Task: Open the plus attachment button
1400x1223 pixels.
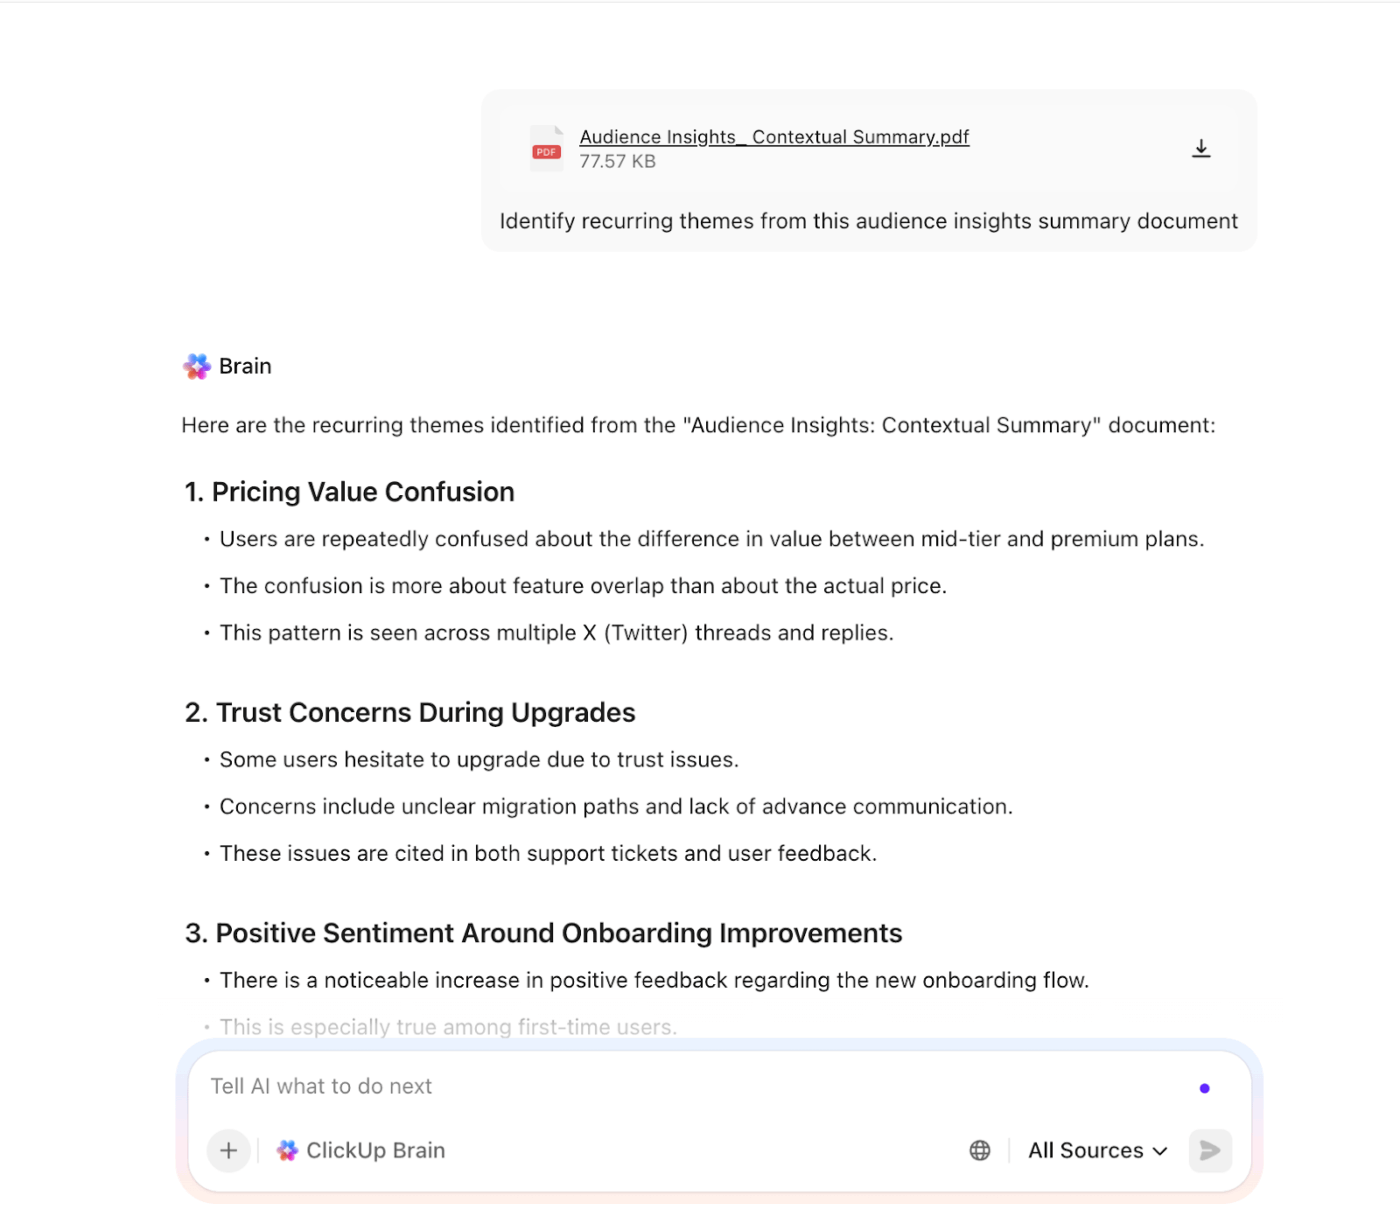Action: [228, 1150]
